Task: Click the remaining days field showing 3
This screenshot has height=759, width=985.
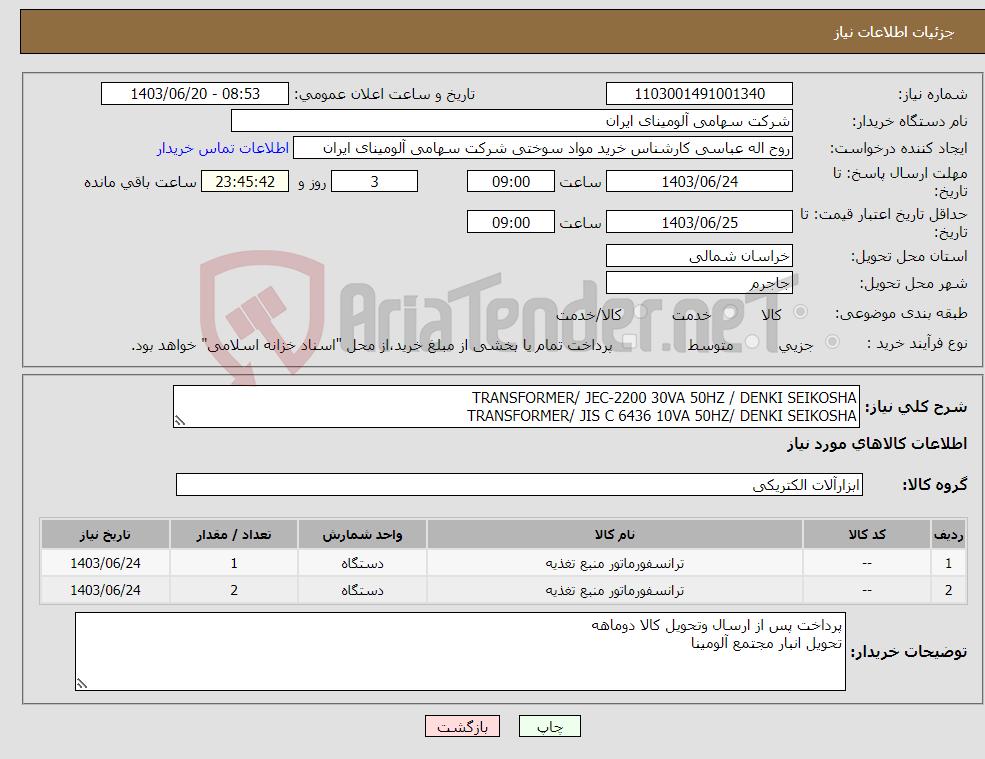Action: point(374,182)
